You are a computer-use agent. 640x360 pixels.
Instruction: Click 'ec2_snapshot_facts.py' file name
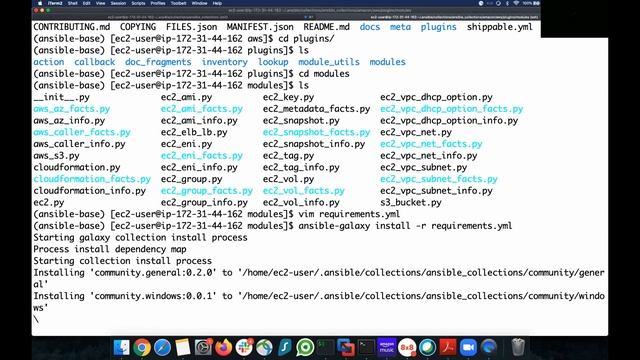click(316, 132)
